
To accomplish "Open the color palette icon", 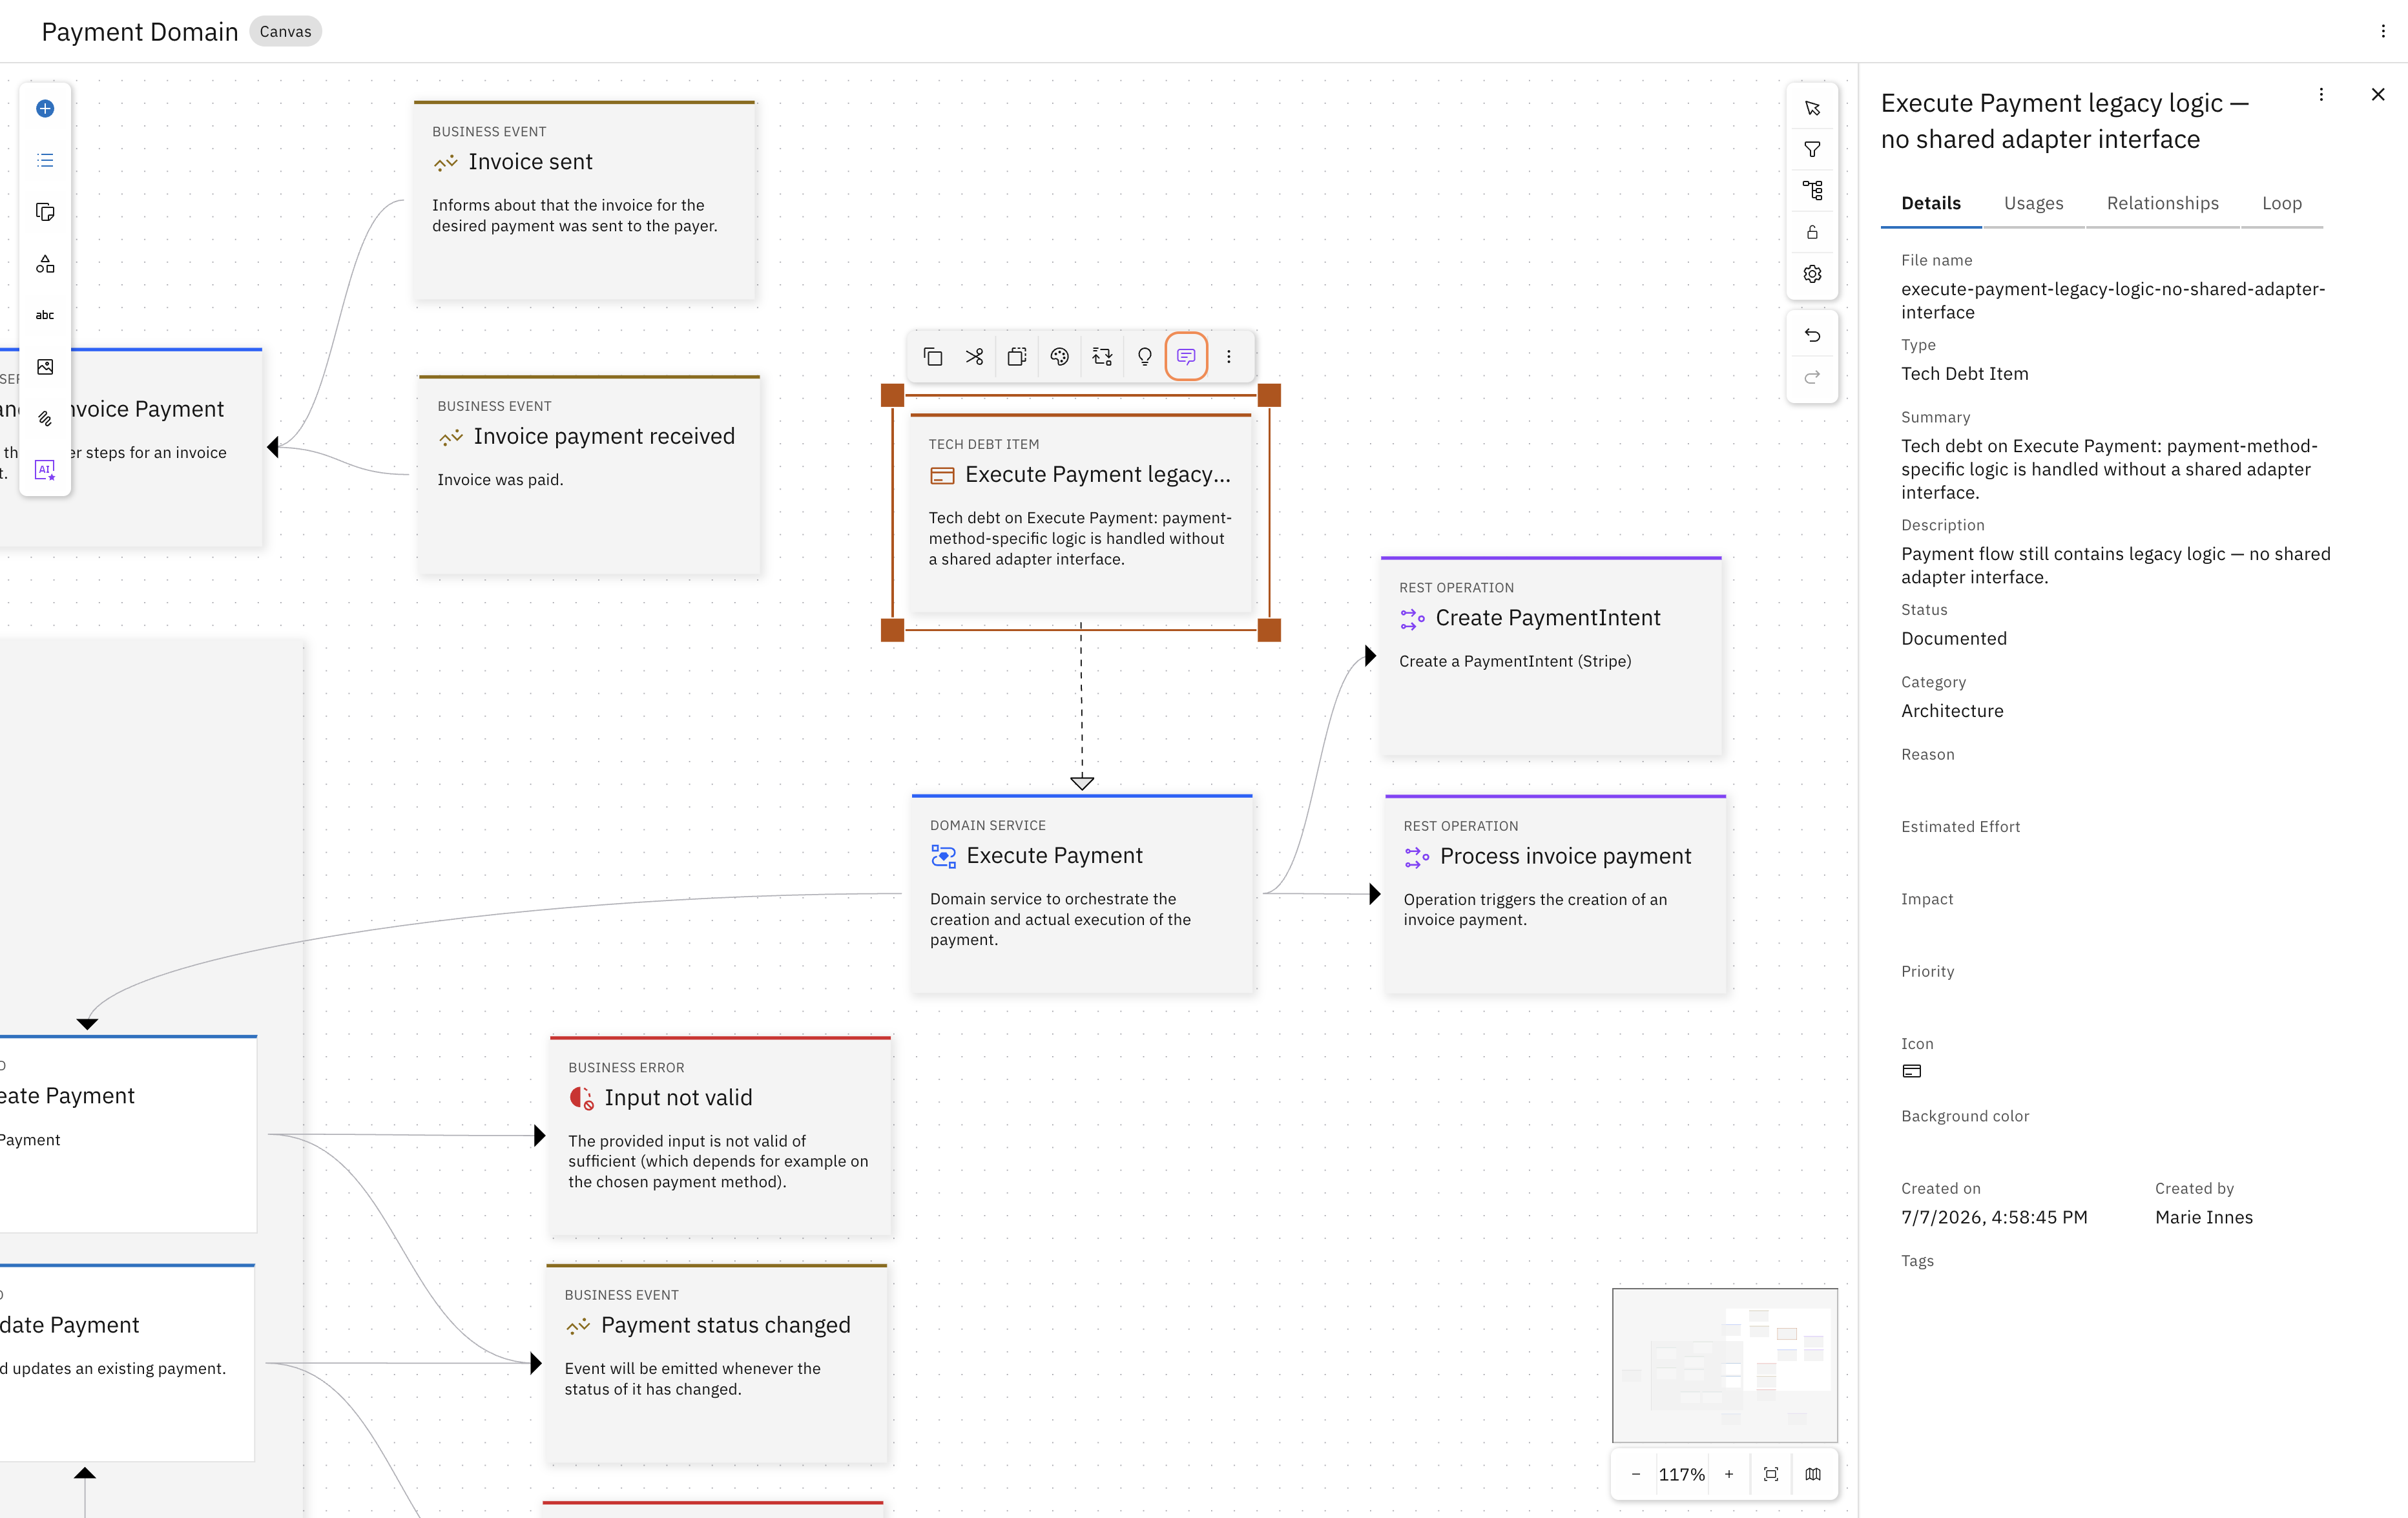I will 1060,356.
